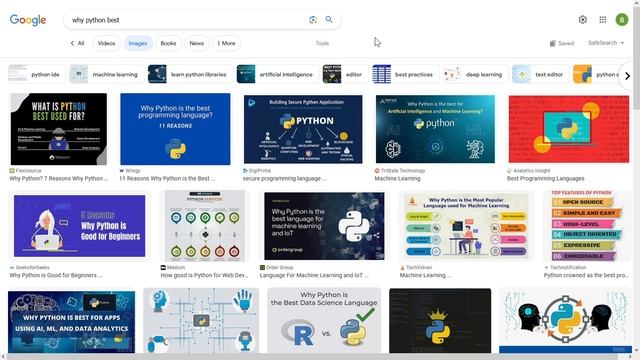640x360 pixels.
Task: Click the magnifier search icon
Action: click(329, 19)
